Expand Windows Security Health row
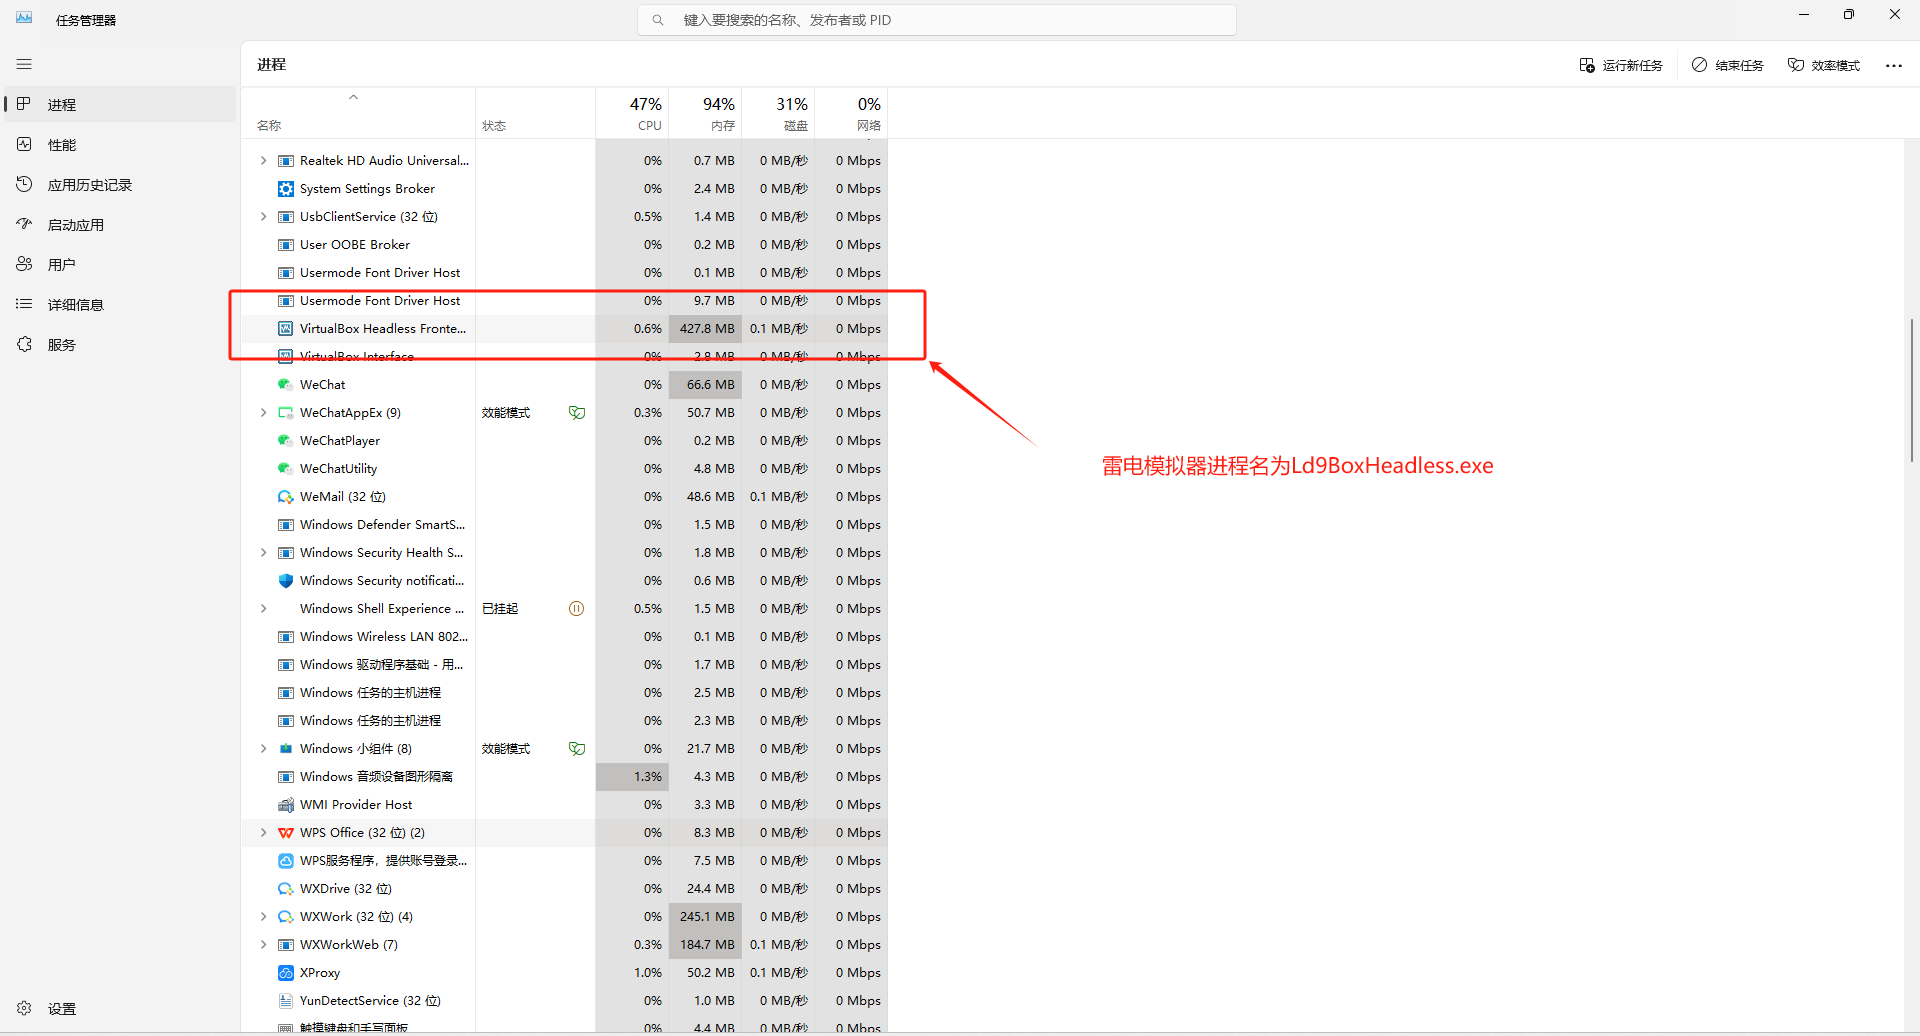This screenshot has width=1920, height=1036. coord(263,553)
